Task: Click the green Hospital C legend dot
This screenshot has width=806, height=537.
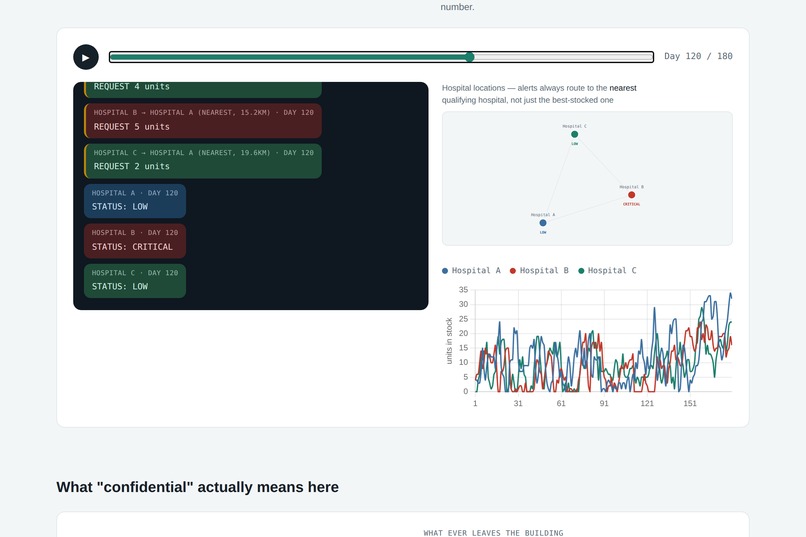Action: (x=581, y=271)
